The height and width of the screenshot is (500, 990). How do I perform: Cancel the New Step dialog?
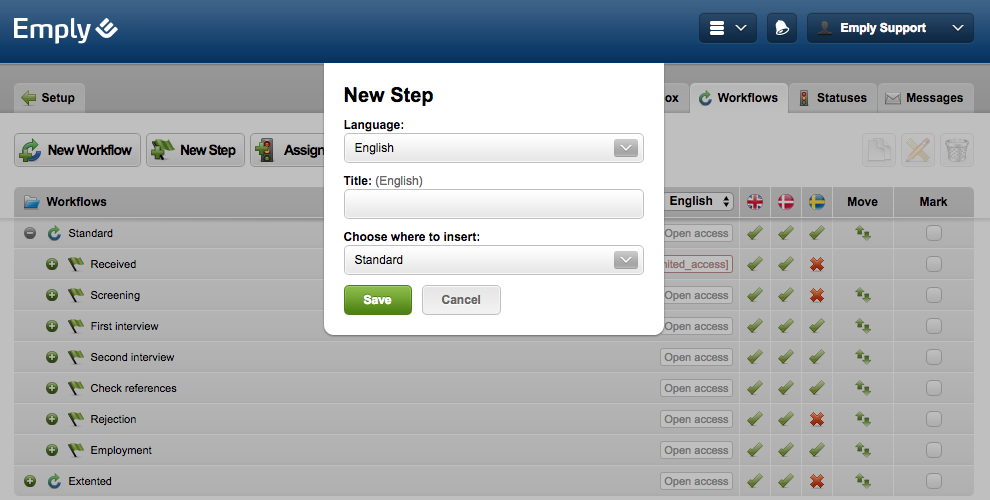click(461, 300)
